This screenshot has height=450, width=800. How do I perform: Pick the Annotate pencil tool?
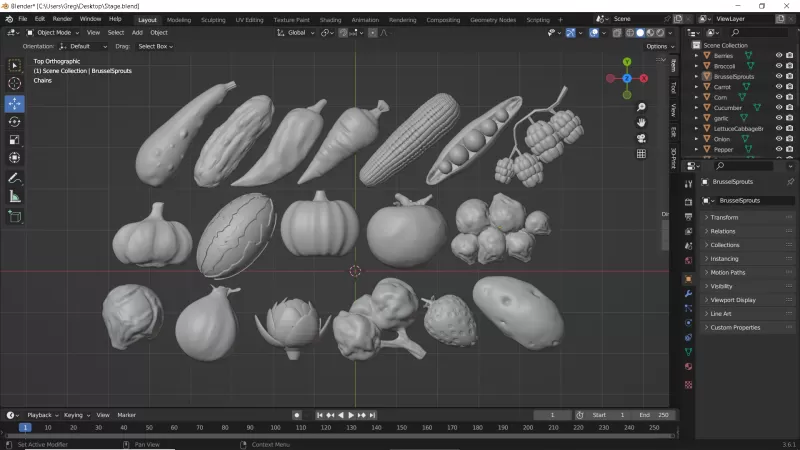15,178
